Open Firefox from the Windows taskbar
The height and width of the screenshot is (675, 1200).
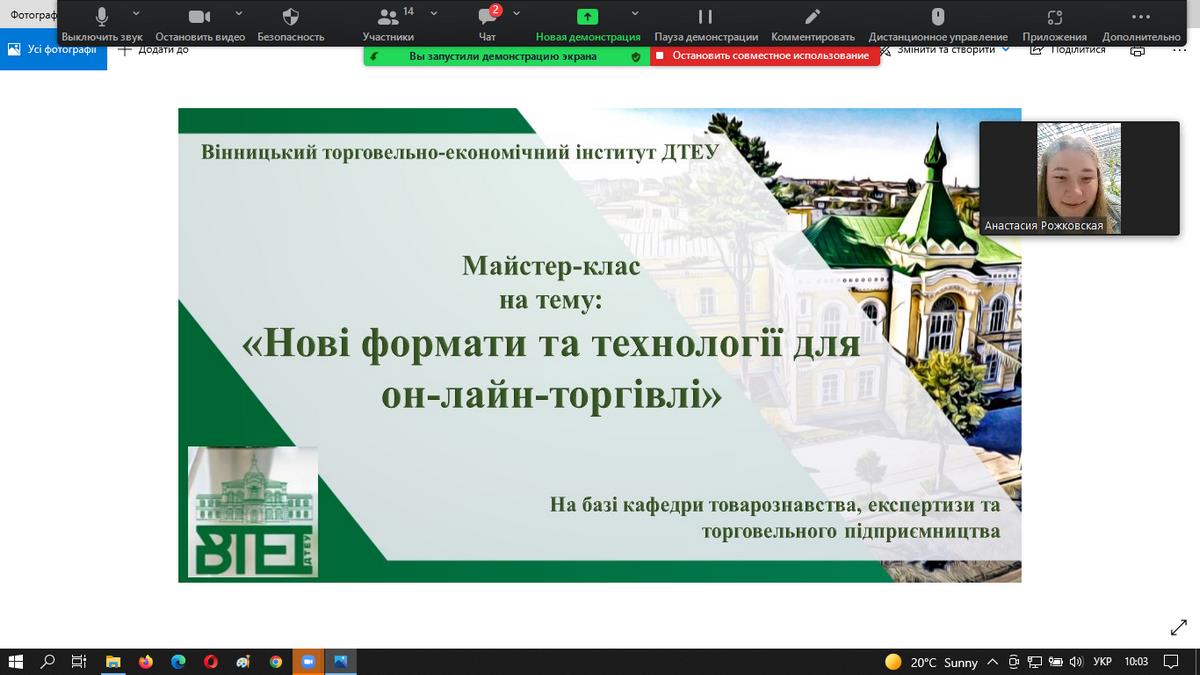(146, 662)
